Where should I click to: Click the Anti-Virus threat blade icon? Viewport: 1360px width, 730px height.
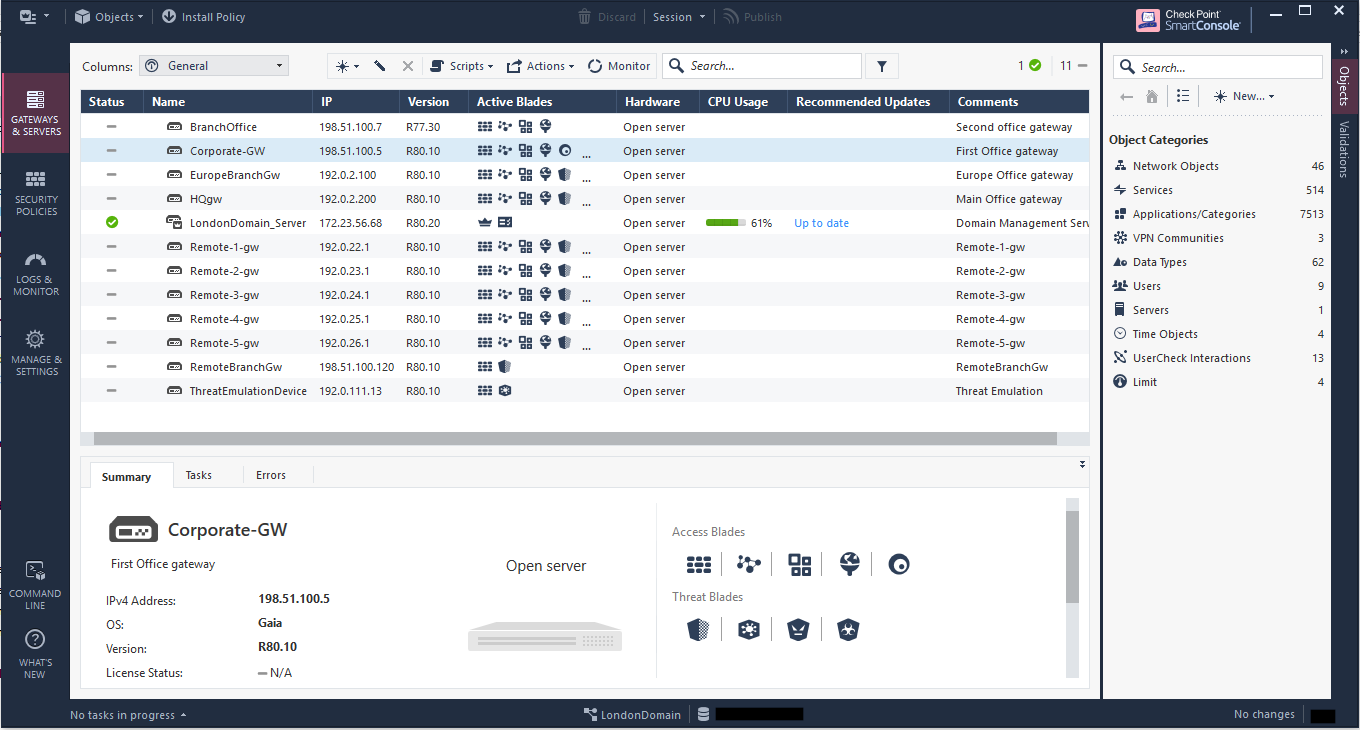point(798,630)
